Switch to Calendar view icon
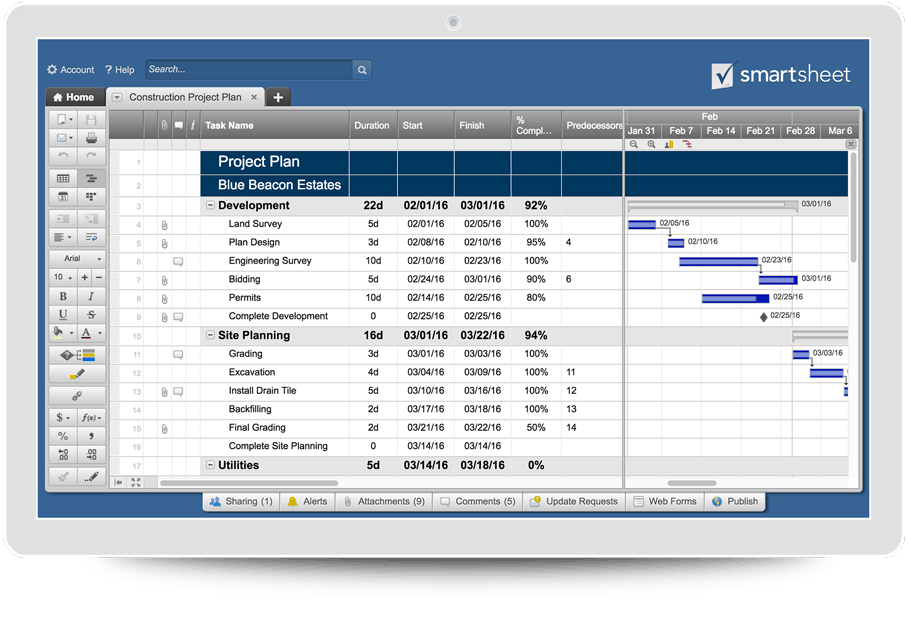This screenshot has width=908, height=640. [63, 197]
